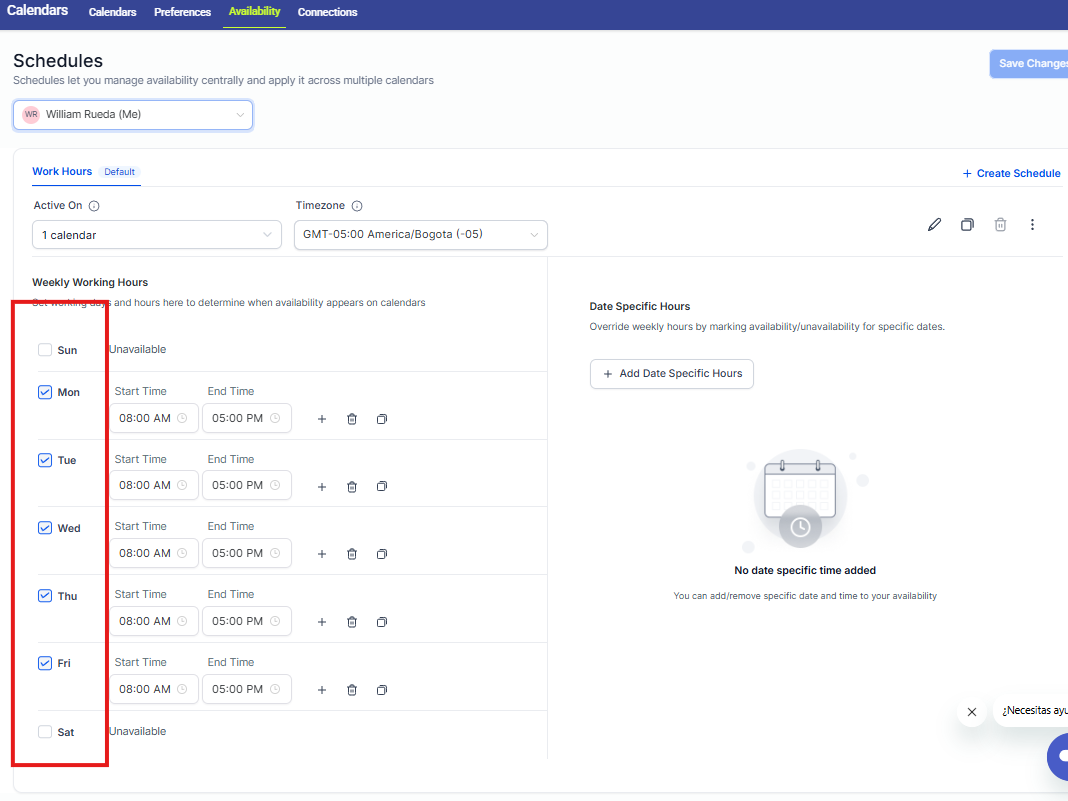1068x801 pixels.
Task: Click the duplicate schedule icon
Action: 967,225
